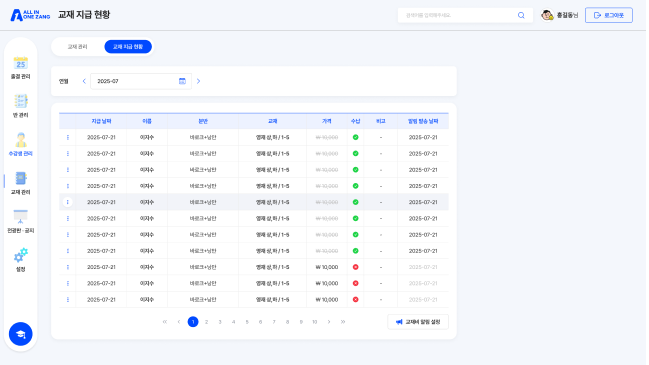
Task: Go to page 8 in pagination
Action: (x=287, y=322)
